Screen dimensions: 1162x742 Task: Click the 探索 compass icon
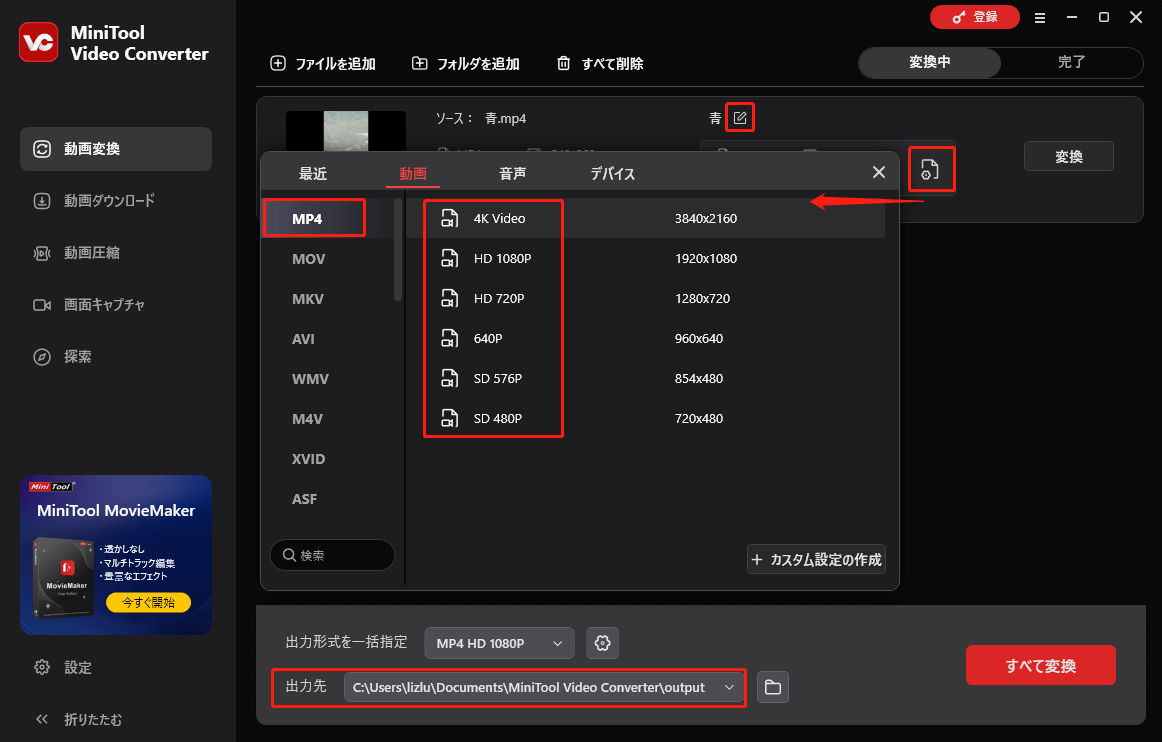tap(42, 357)
